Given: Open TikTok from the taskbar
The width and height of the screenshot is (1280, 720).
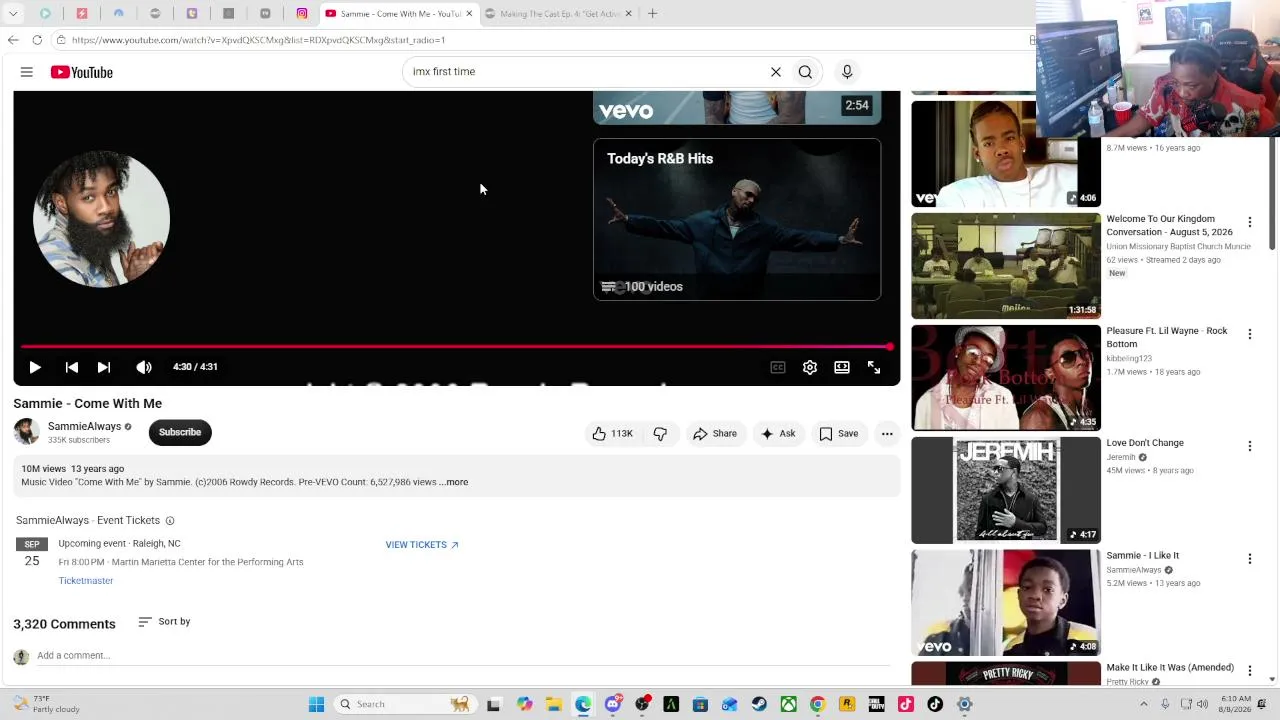Looking at the screenshot, I should [935, 704].
